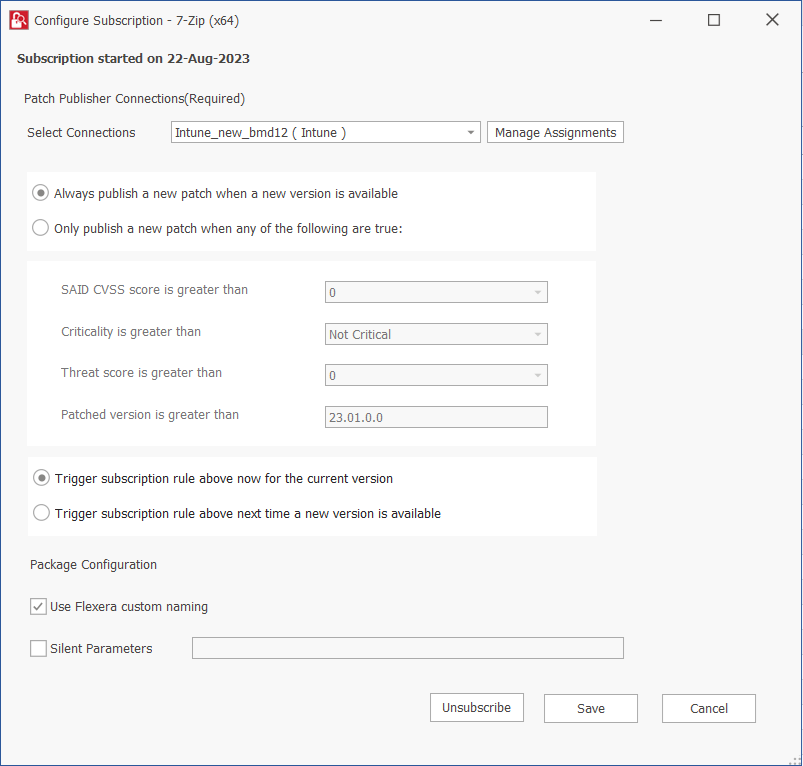Select Only publish when conditions are true
The width and height of the screenshot is (803, 766).
click(41, 228)
